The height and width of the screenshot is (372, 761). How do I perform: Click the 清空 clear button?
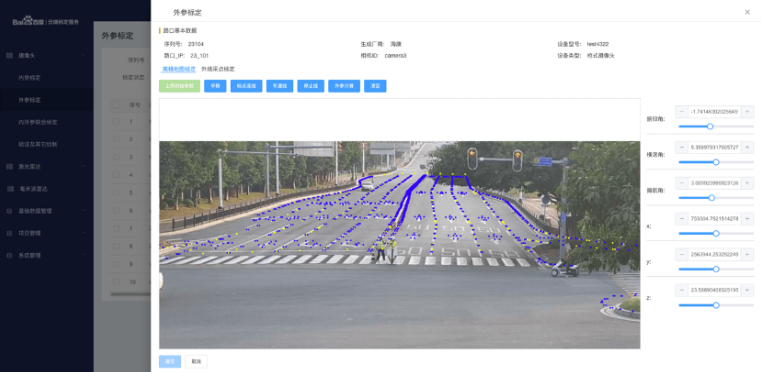click(x=375, y=86)
